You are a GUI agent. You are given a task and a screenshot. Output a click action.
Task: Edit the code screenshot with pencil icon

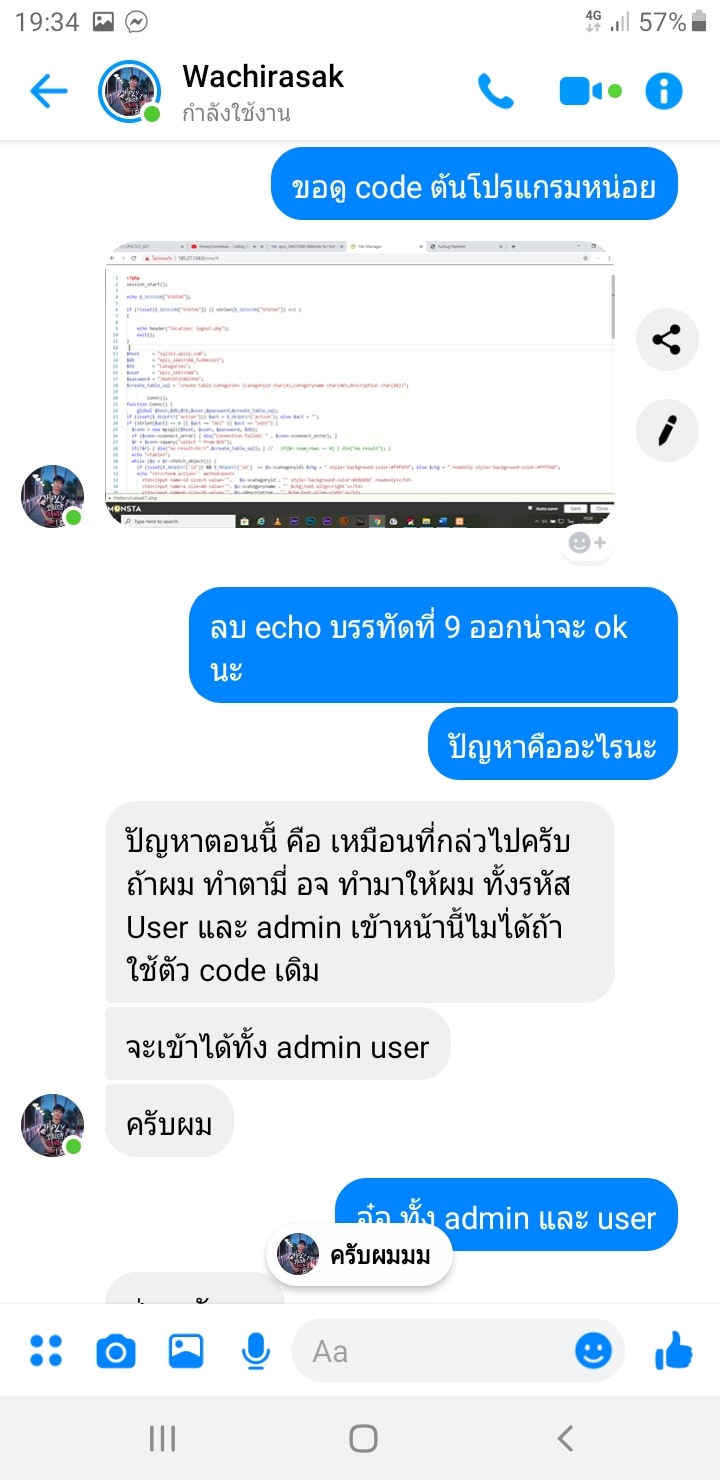[667, 430]
